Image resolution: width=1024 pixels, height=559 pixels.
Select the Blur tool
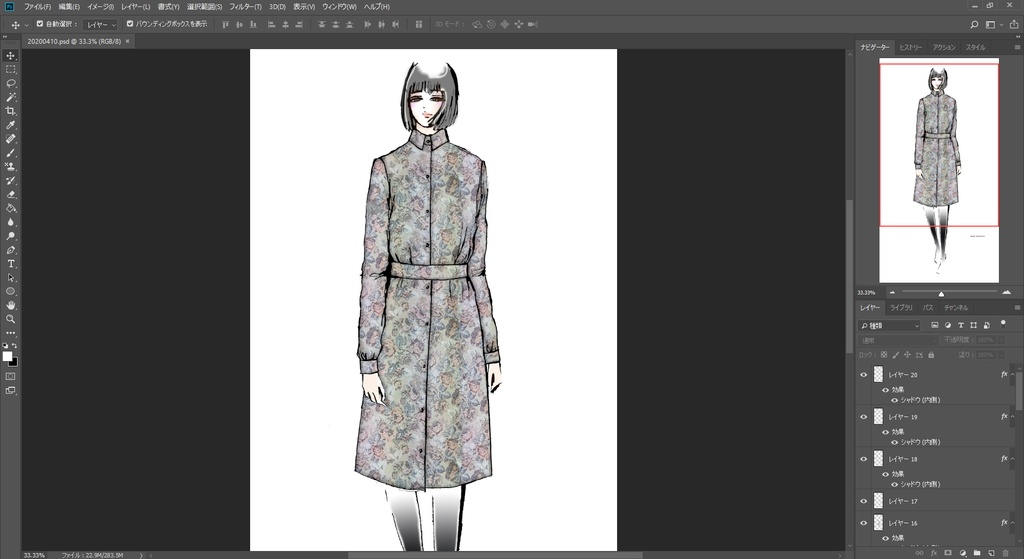tap(10, 223)
